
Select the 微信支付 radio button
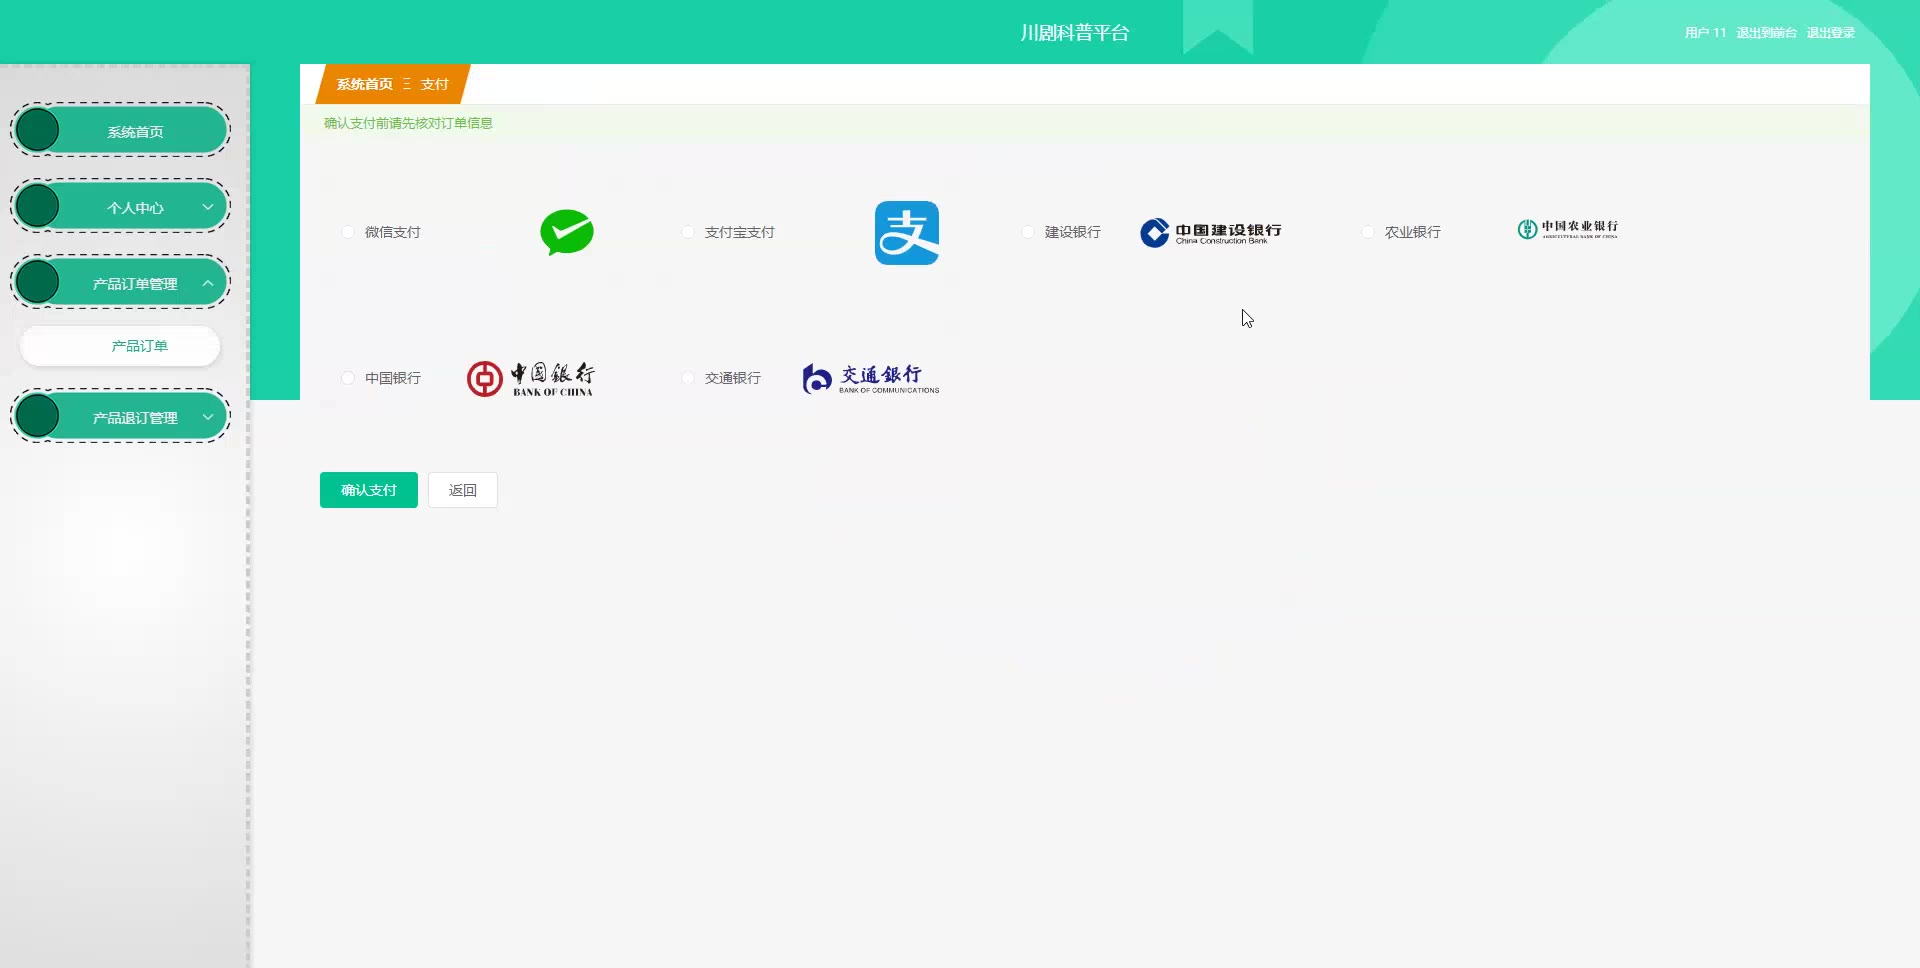[x=348, y=232]
